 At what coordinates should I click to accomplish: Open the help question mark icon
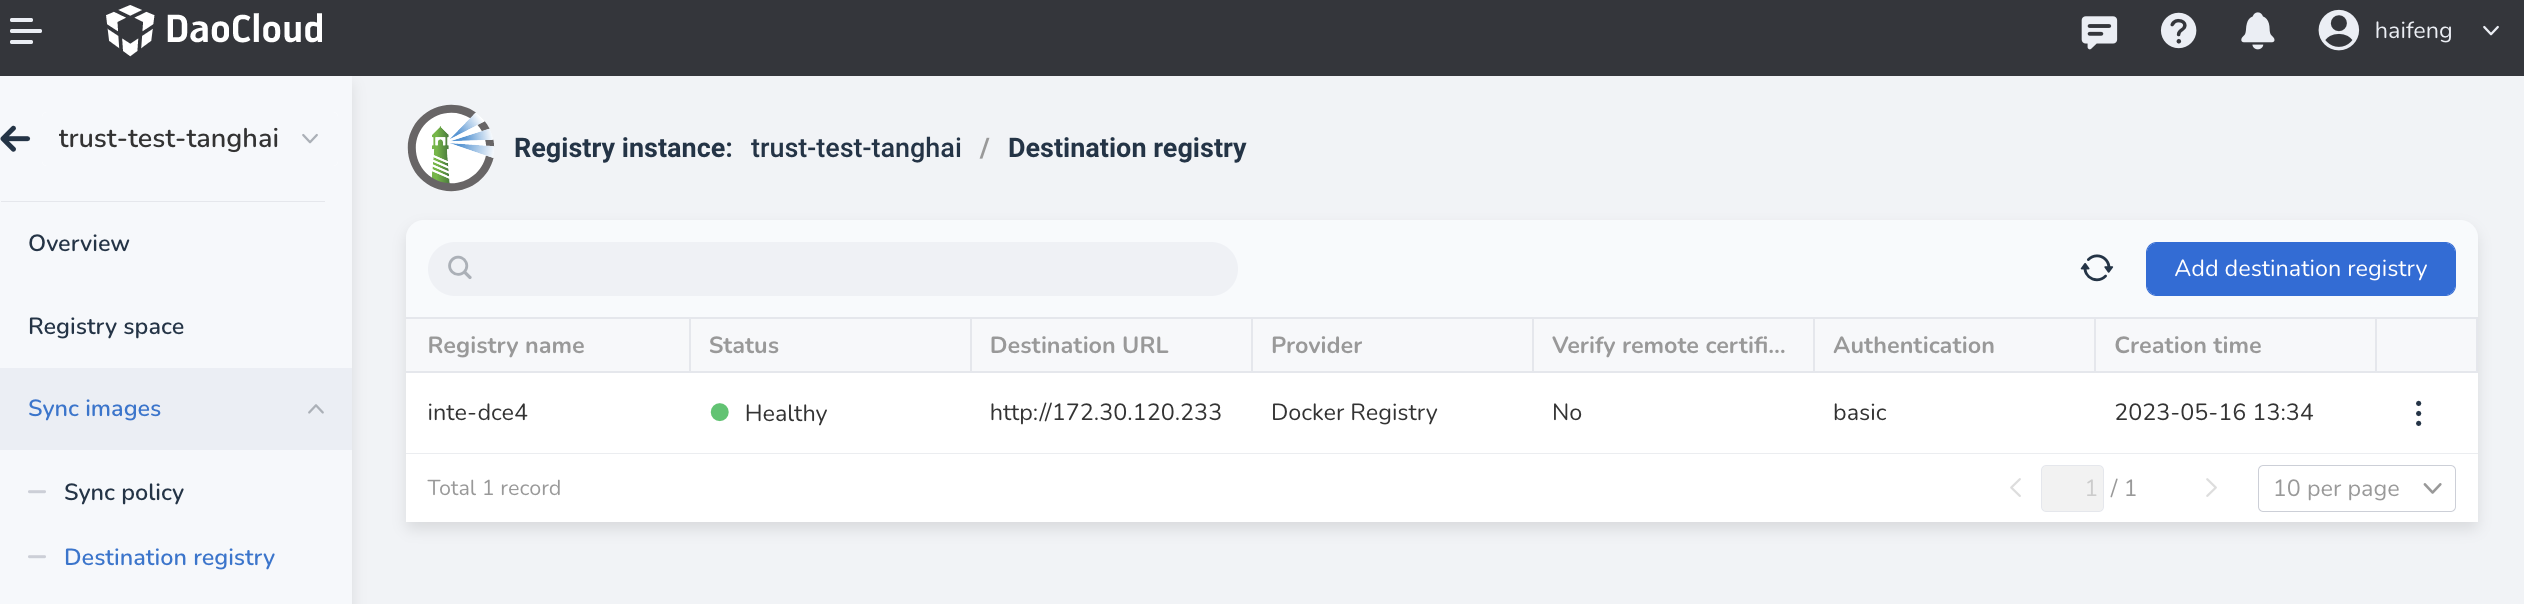click(x=2178, y=31)
